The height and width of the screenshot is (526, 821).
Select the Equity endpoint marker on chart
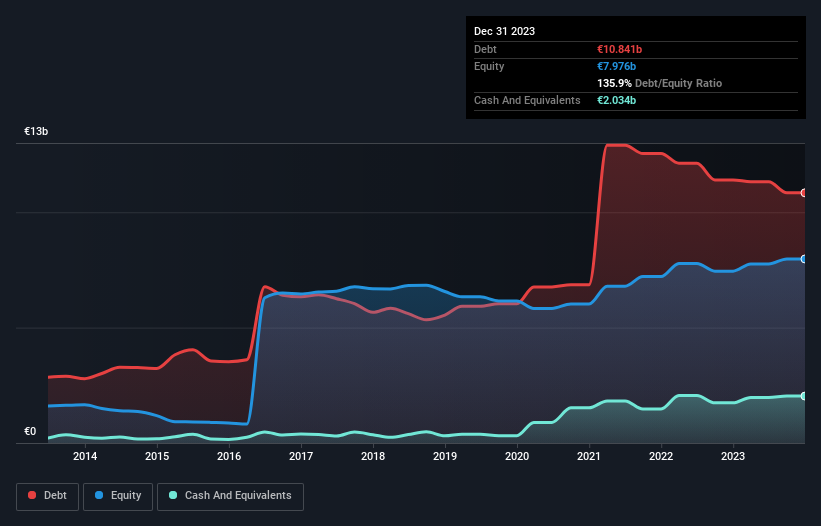[x=804, y=259]
